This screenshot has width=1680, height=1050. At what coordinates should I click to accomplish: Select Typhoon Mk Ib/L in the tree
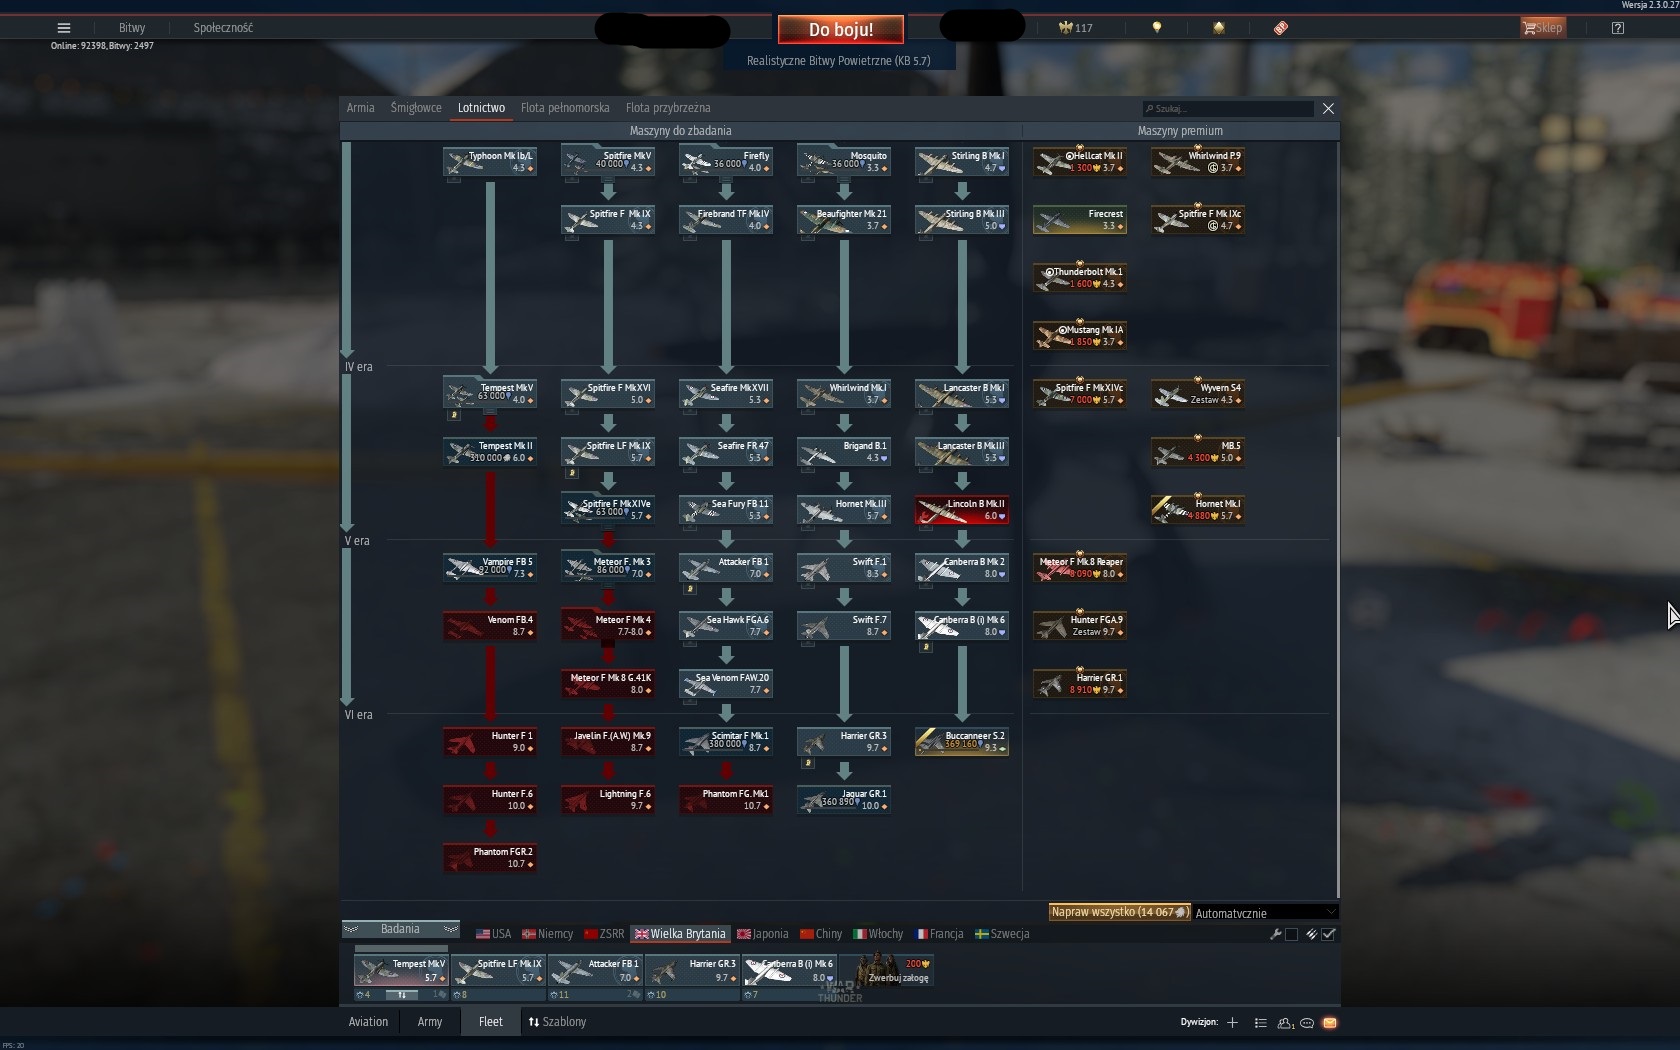click(490, 162)
